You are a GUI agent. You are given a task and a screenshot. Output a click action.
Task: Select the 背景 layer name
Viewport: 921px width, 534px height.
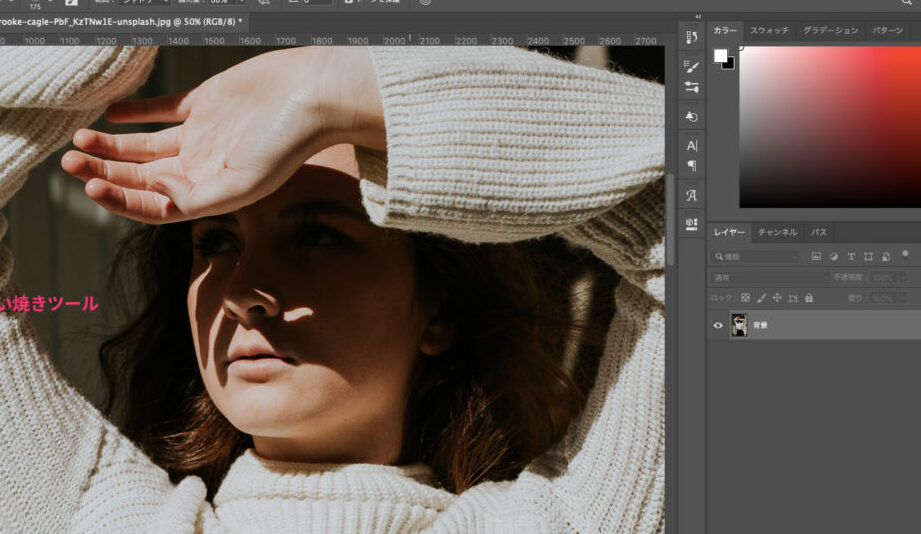[x=760, y=325]
